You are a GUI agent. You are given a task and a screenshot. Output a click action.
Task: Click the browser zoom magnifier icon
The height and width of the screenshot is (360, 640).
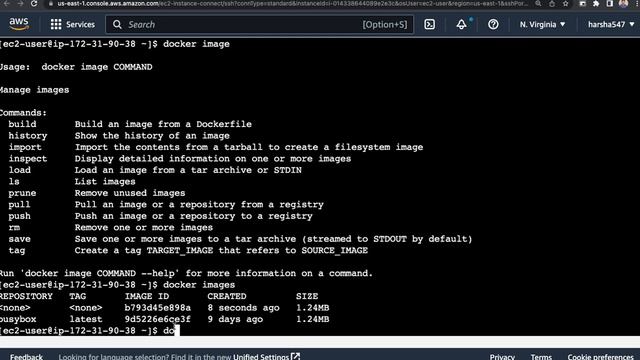(538, 4)
